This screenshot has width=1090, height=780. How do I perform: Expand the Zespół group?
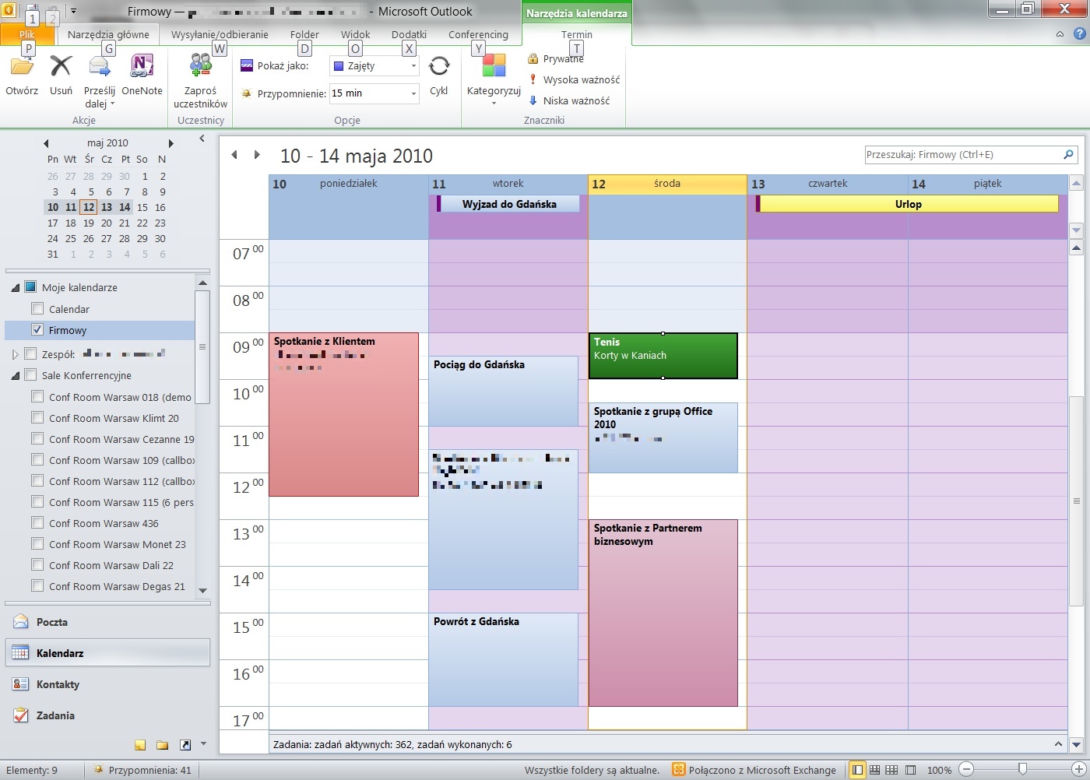[x=15, y=355]
